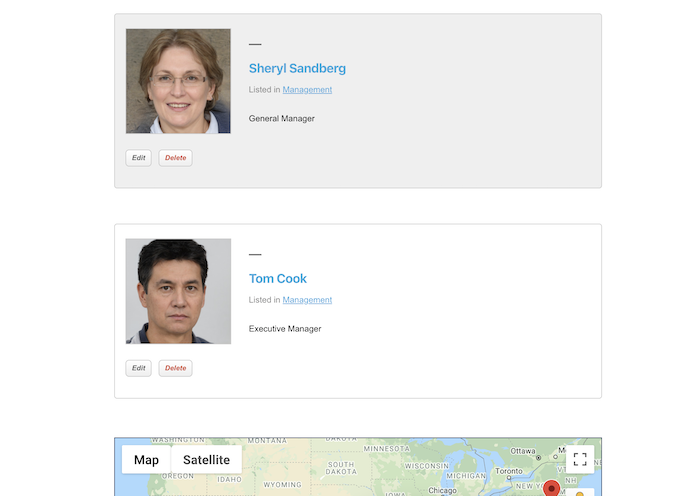Toggle fullscreen map view icon
Image resolution: width=700 pixels, height=496 pixels.
(x=580, y=459)
